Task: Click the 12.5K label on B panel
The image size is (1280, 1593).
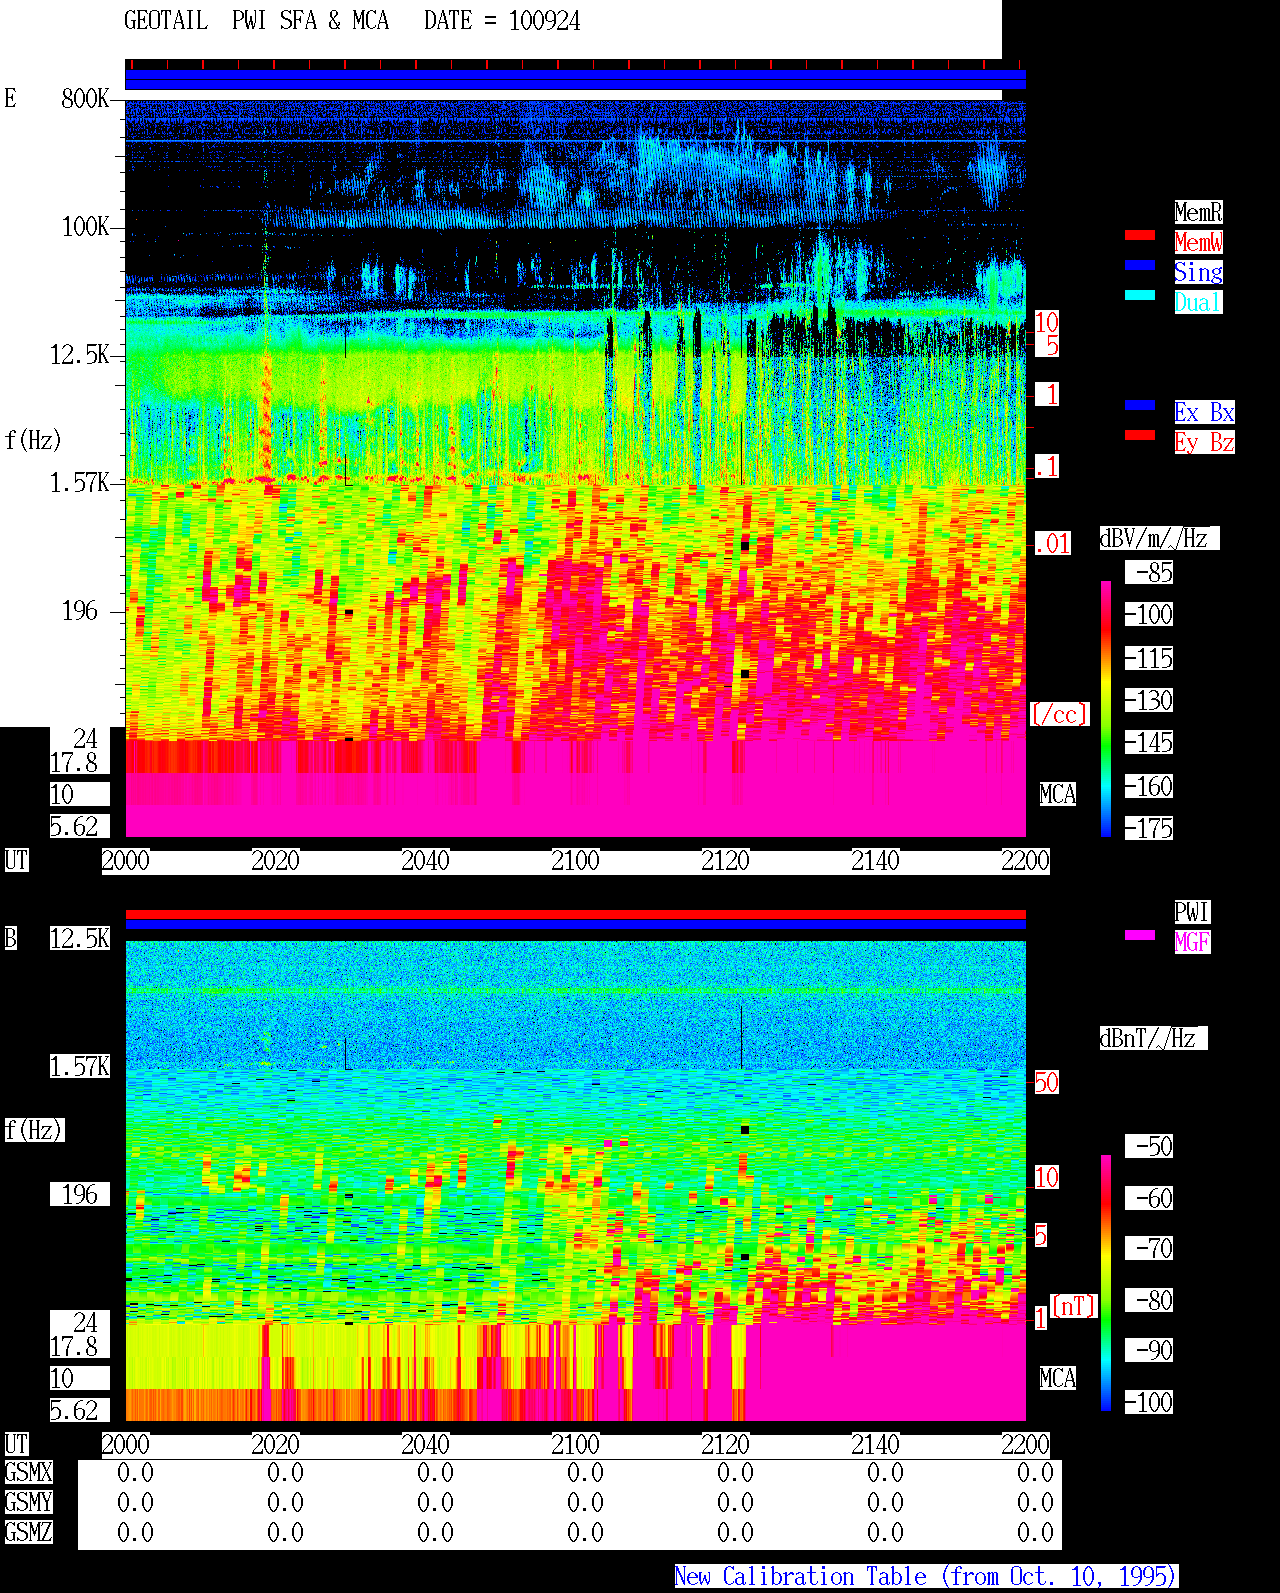Action: pos(80,938)
